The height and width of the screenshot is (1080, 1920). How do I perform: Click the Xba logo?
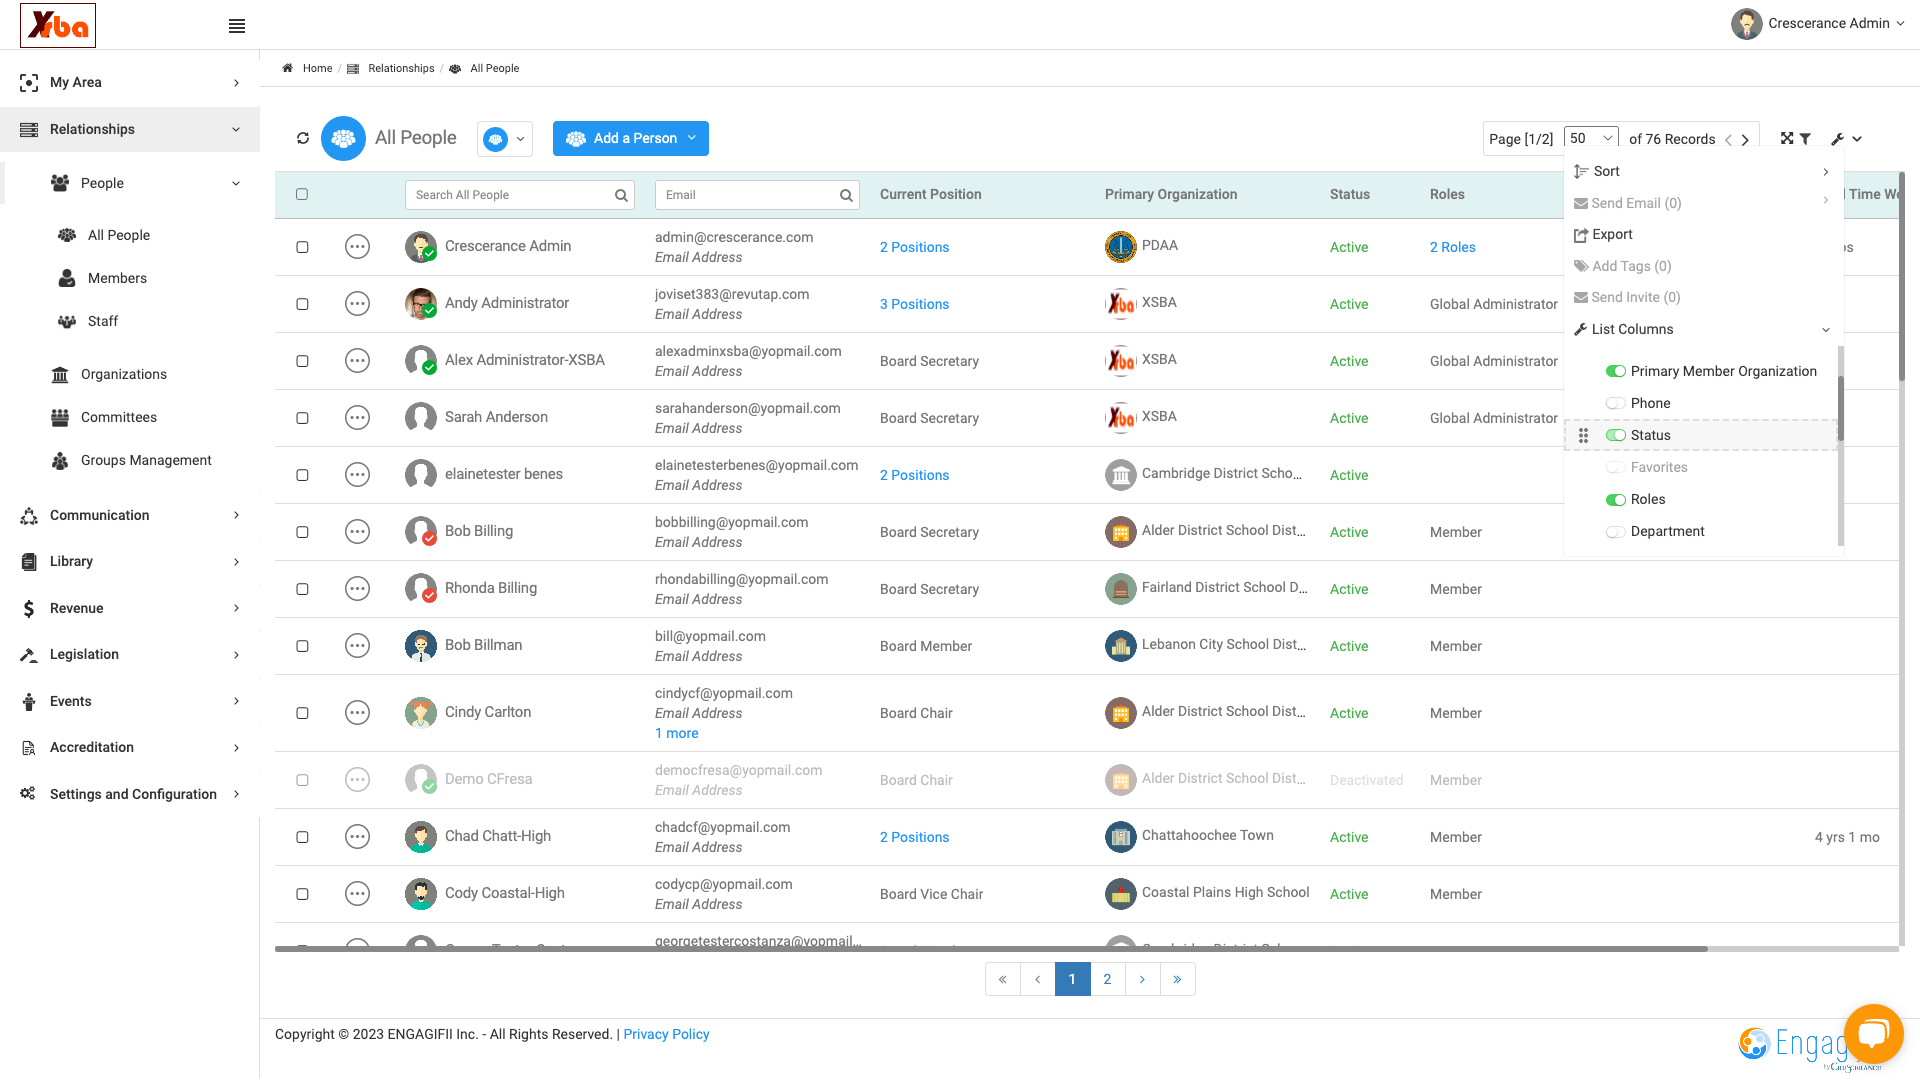click(58, 25)
